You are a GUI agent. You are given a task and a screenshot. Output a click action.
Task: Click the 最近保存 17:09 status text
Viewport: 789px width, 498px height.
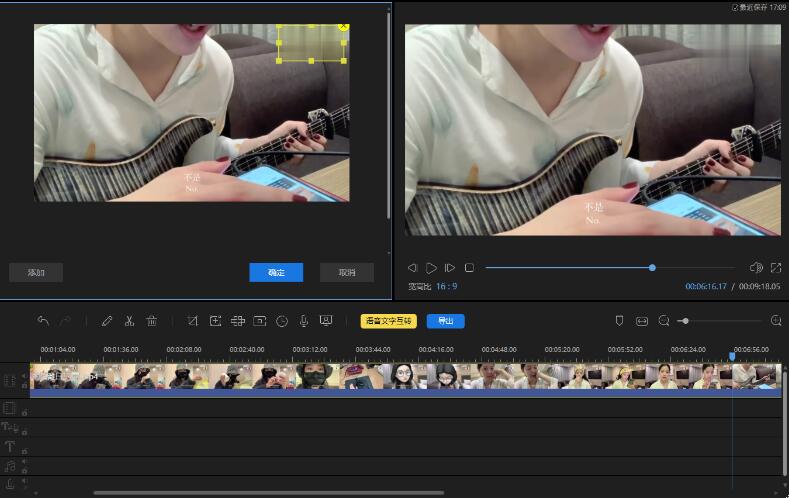[x=759, y=7]
